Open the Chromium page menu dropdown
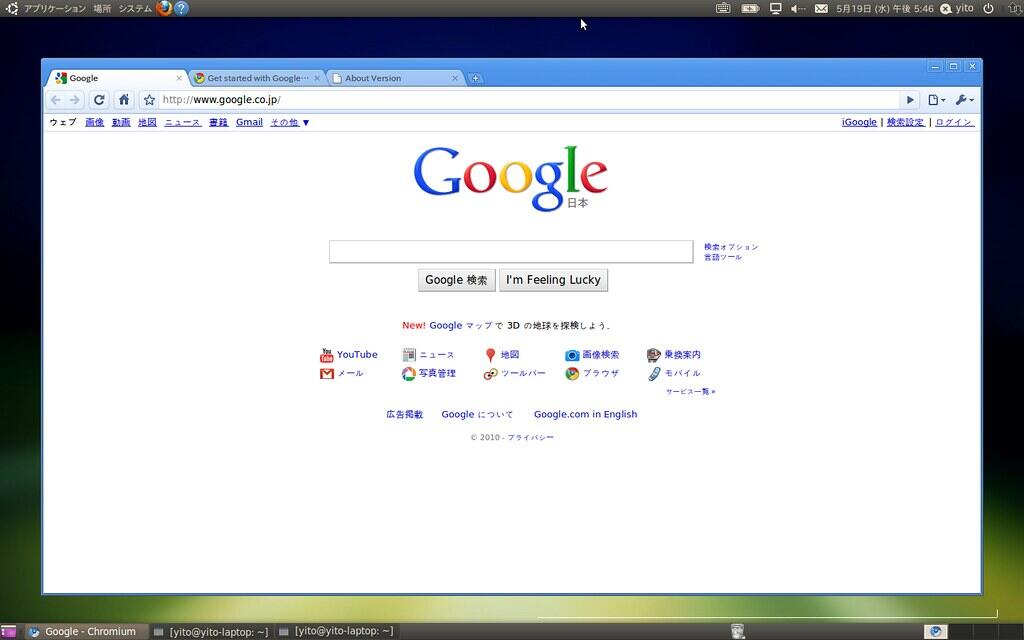This screenshot has width=1024, height=640. point(936,100)
